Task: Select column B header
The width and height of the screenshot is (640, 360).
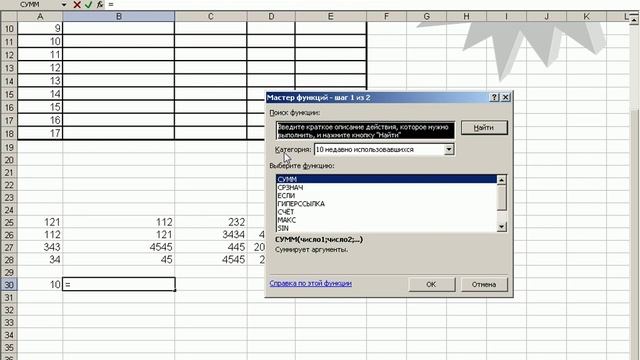Action: 118,17
